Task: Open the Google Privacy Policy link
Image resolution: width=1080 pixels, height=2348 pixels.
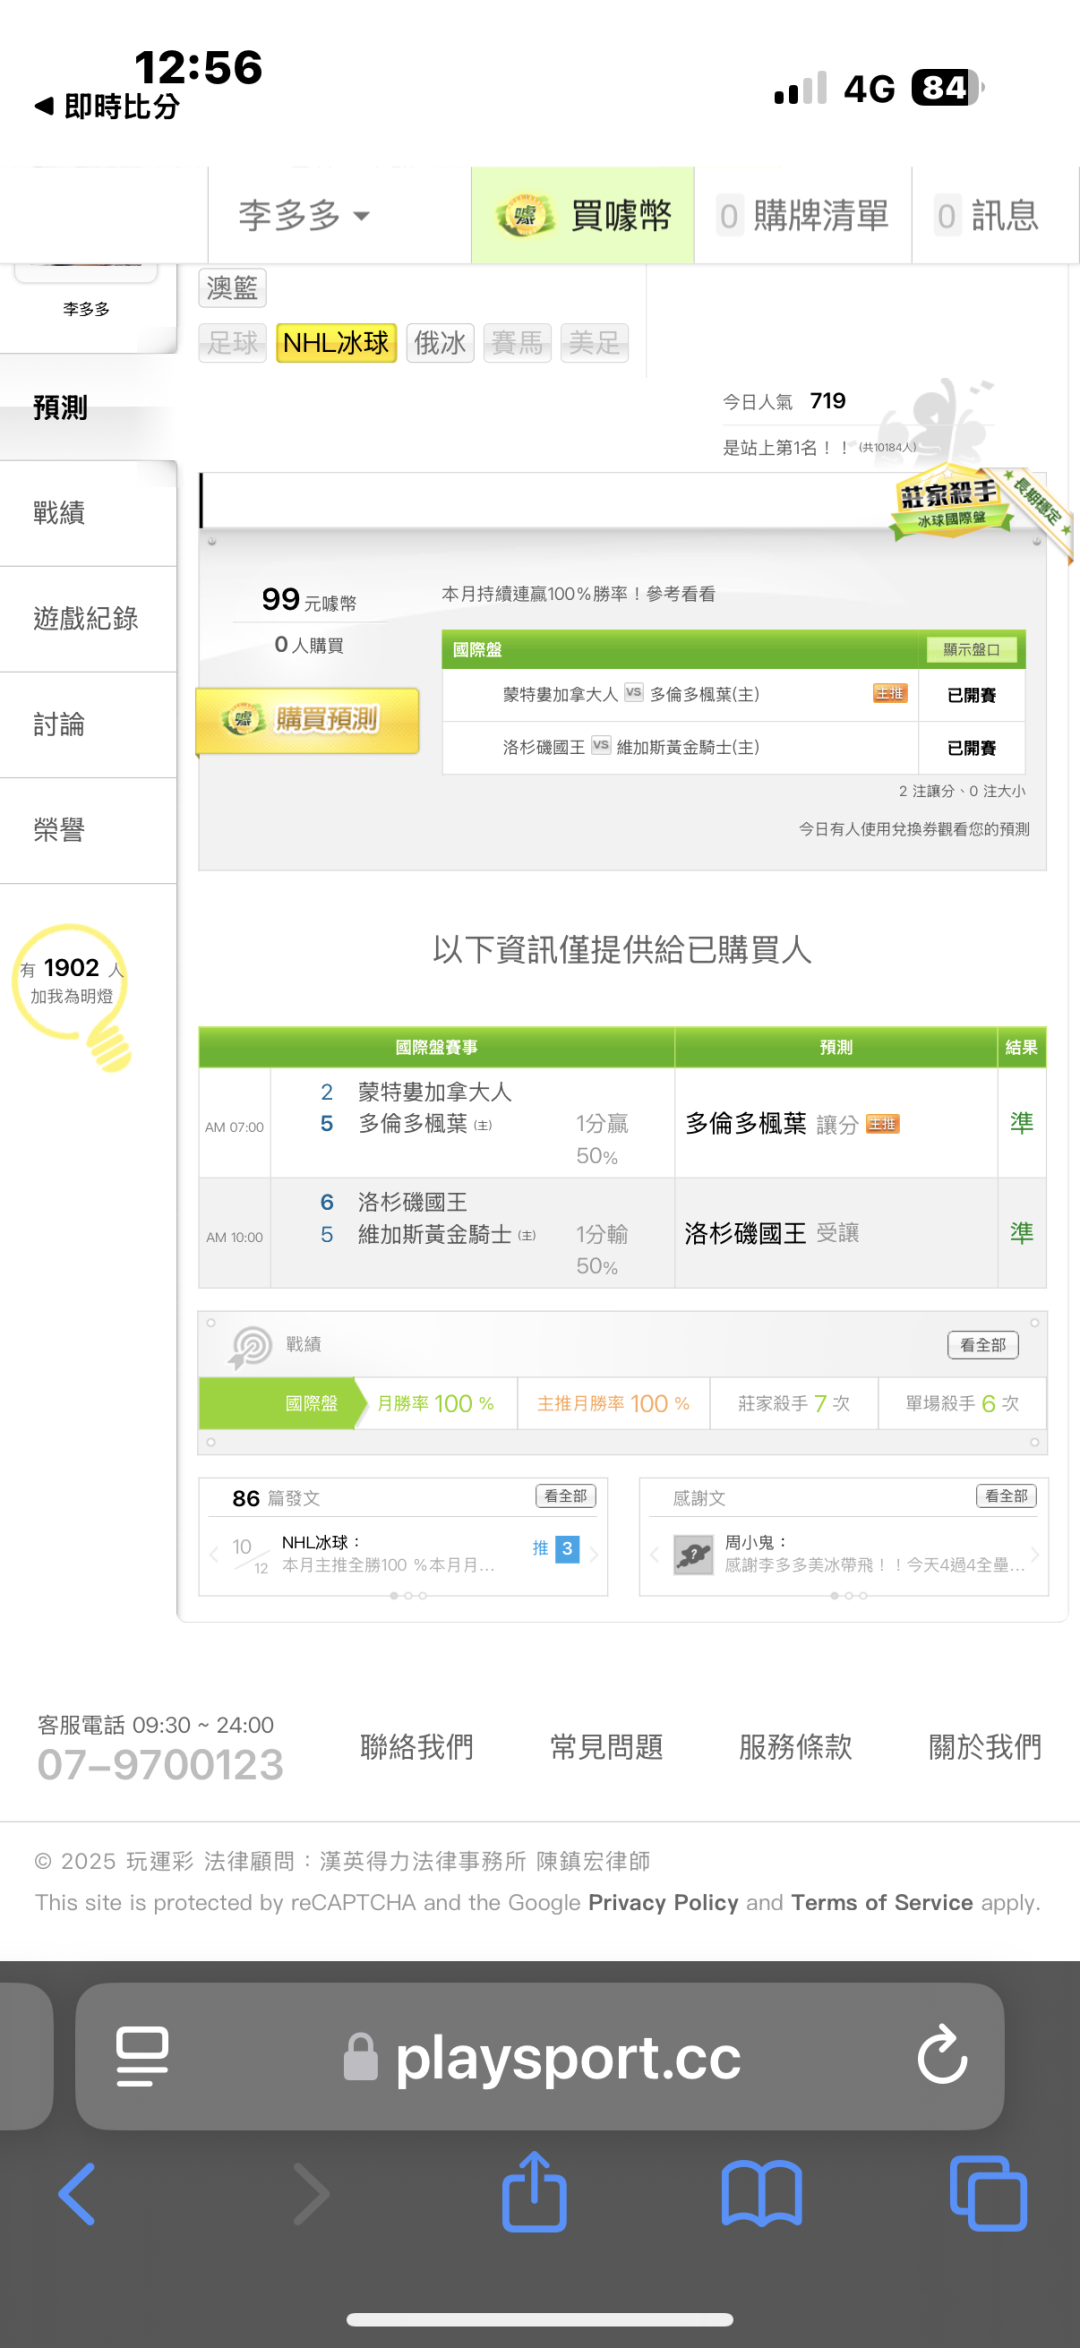Action: tap(663, 1902)
